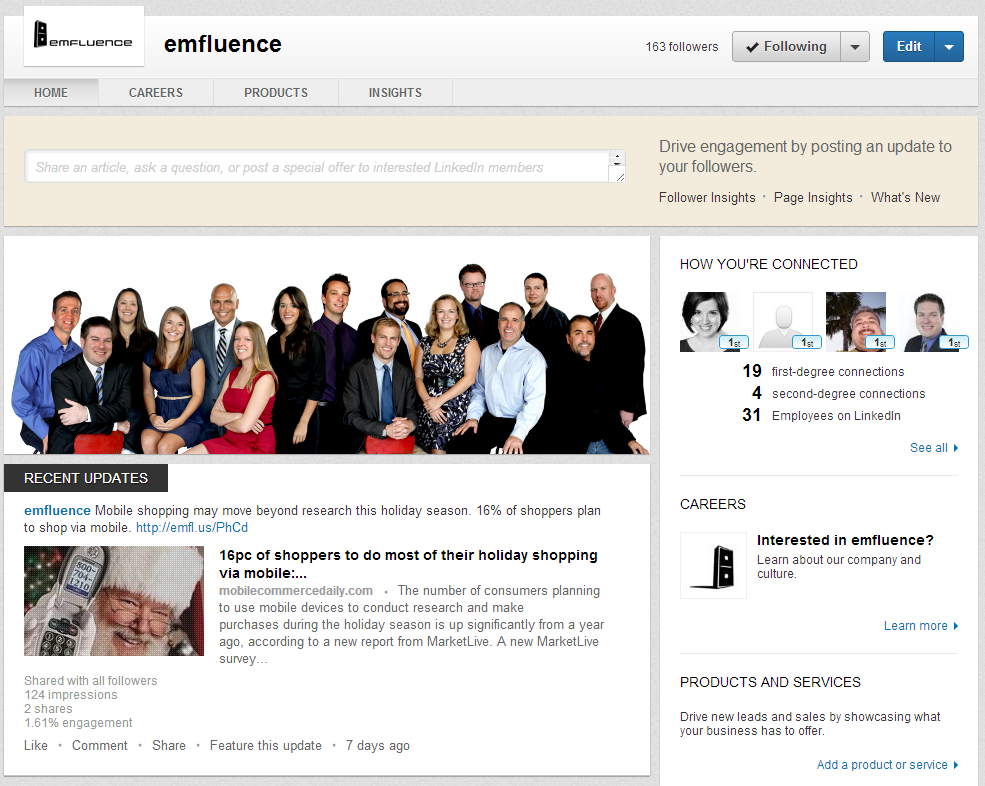The image size is (985, 786).
Task: Click the Edit button
Action: click(x=909, y=46)
